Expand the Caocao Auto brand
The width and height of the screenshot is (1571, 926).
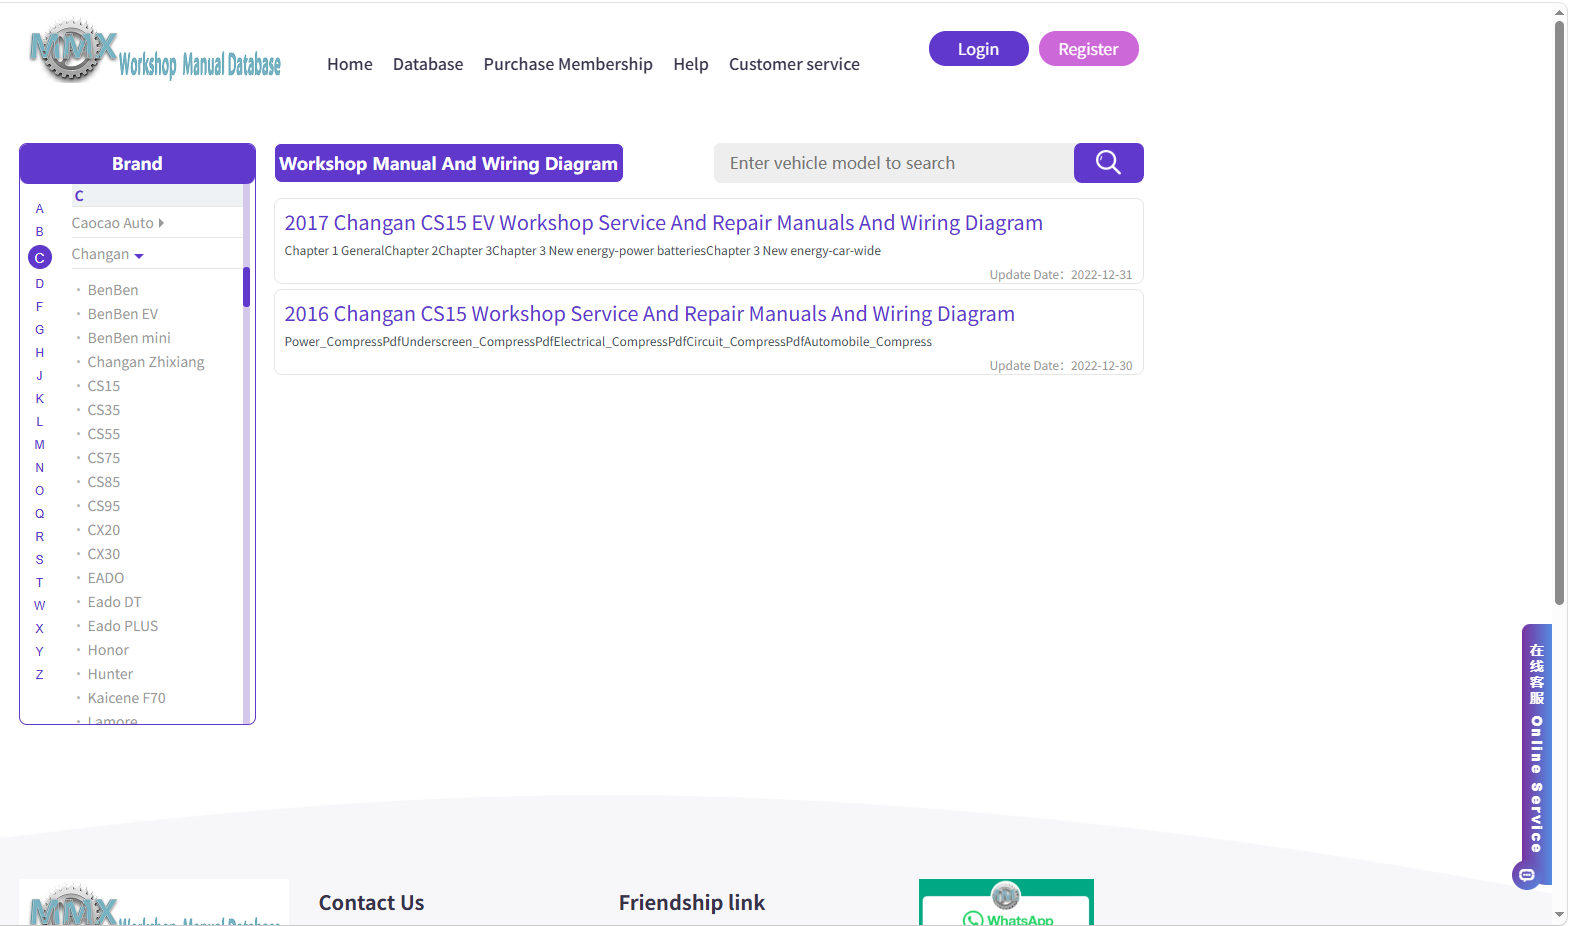point(117,223)
